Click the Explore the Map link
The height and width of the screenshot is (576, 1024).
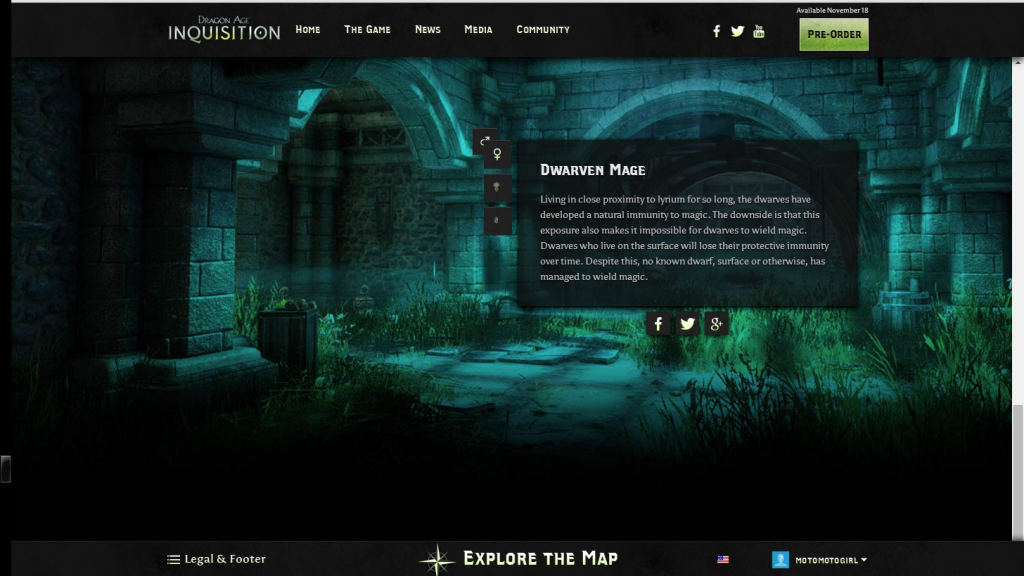pyautogui.click(x=540, y=558)
